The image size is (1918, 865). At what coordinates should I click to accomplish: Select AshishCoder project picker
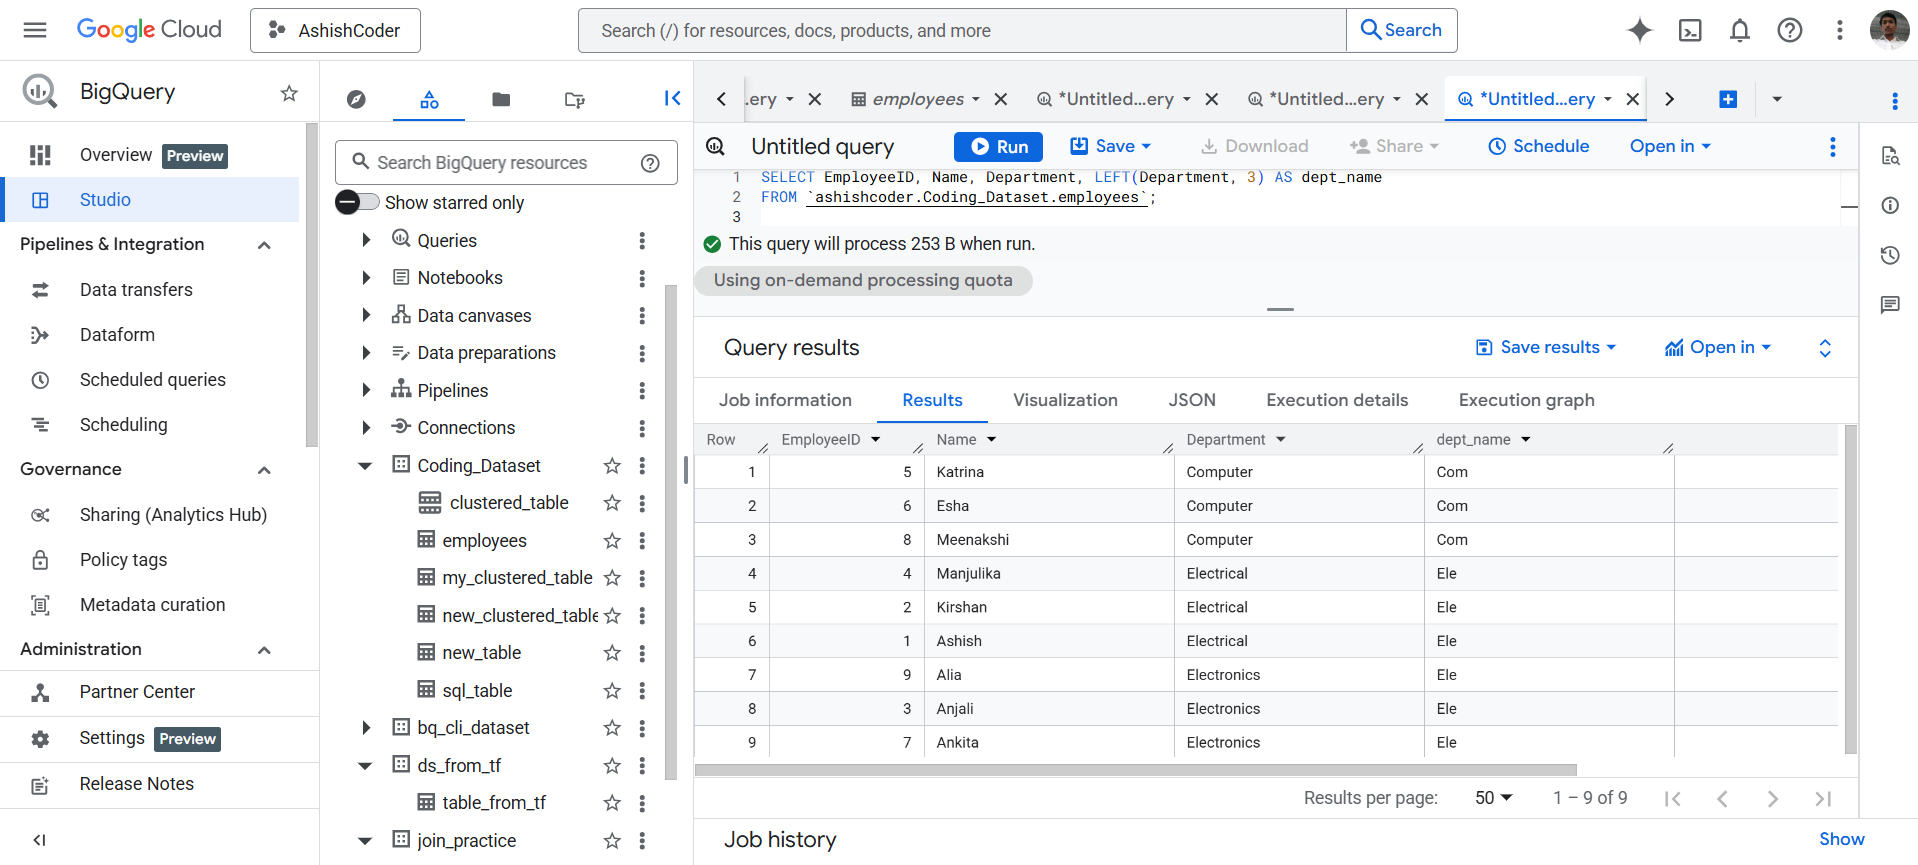[335, 30]
